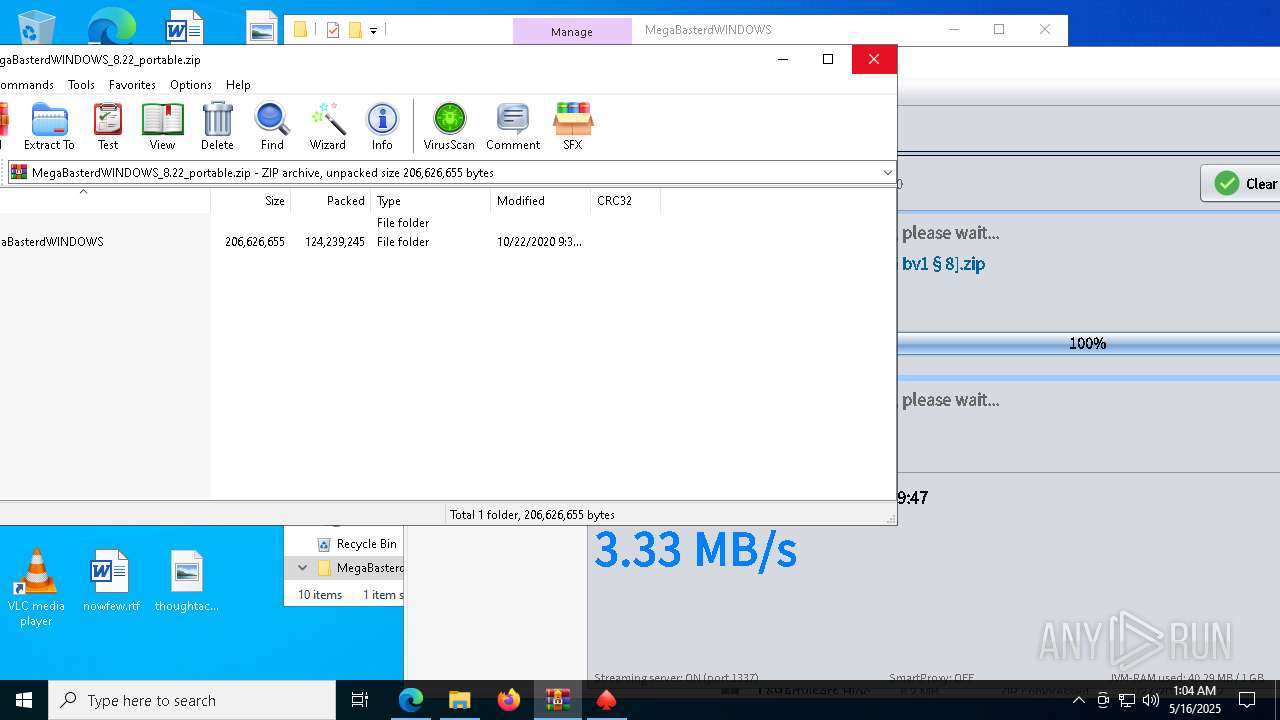Switch to WinRAR taskbar button

point(558,700)
